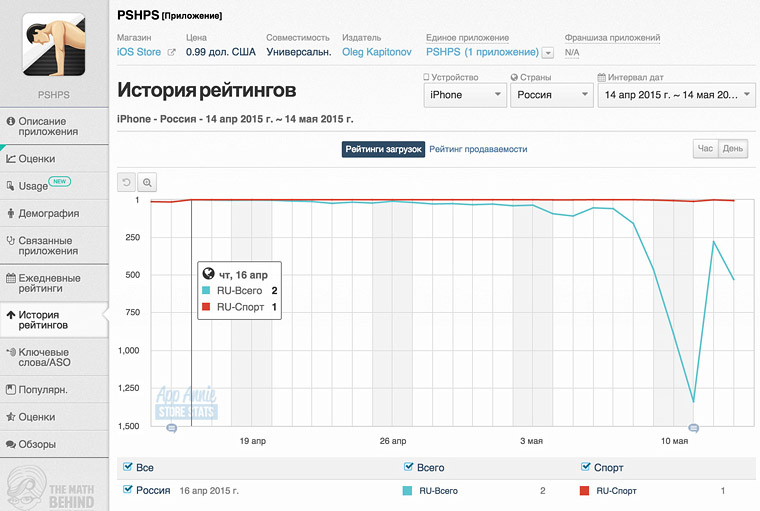This screenshot has height=511, width=760.
Task: Open the date interval dropdown
Action: 676,95
